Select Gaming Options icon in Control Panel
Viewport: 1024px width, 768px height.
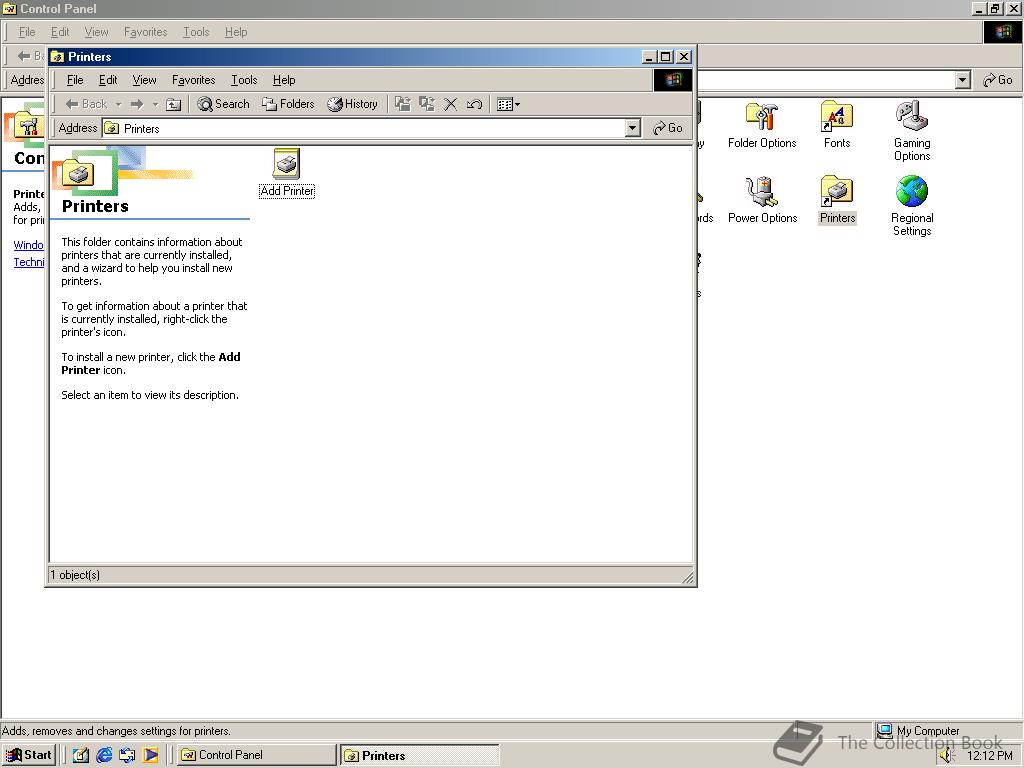click(912, 131)
